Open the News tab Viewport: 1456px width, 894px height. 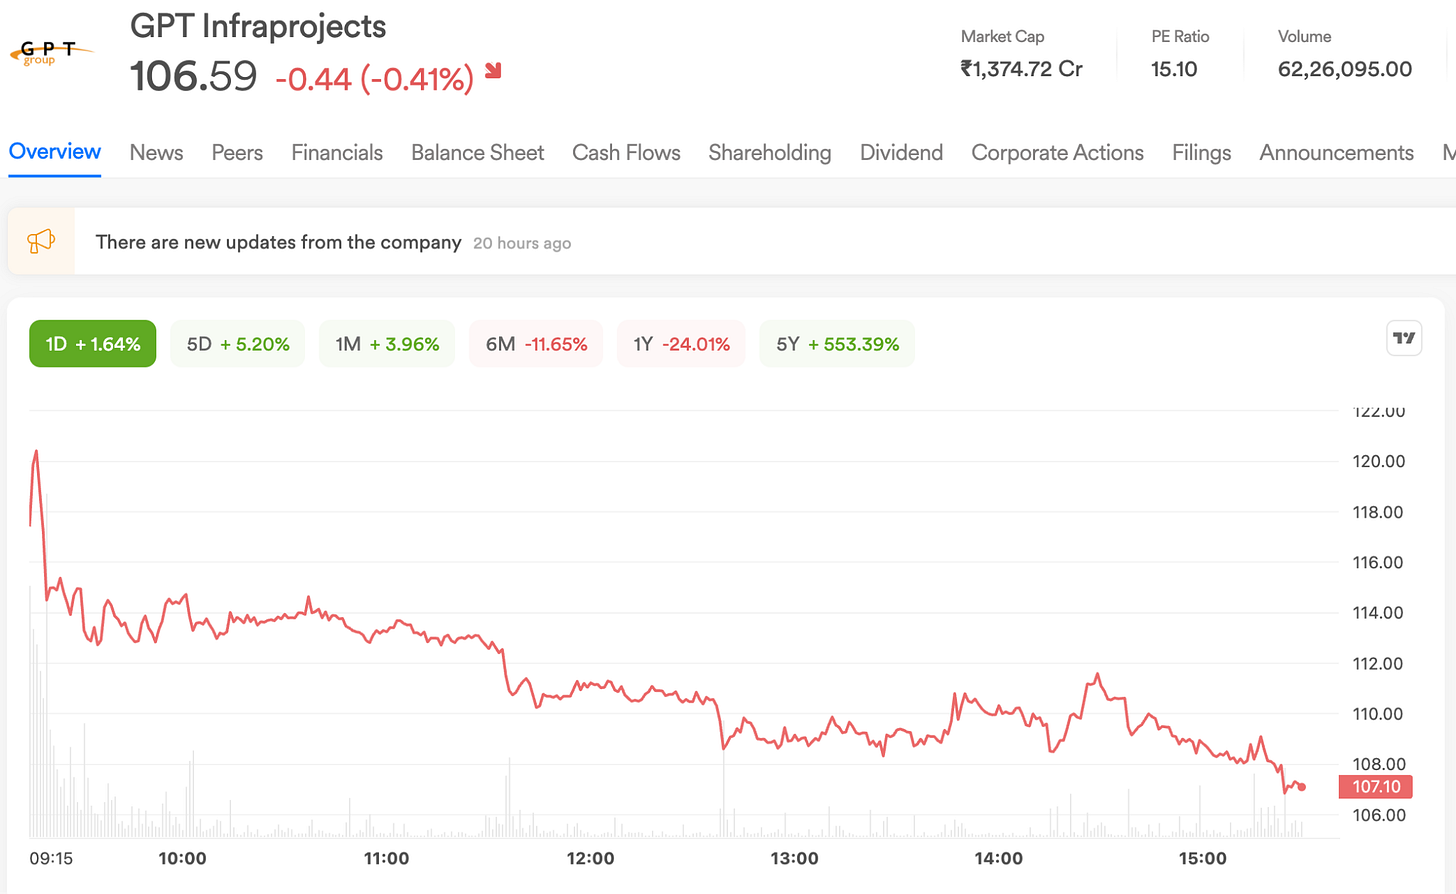pos(156,153)
